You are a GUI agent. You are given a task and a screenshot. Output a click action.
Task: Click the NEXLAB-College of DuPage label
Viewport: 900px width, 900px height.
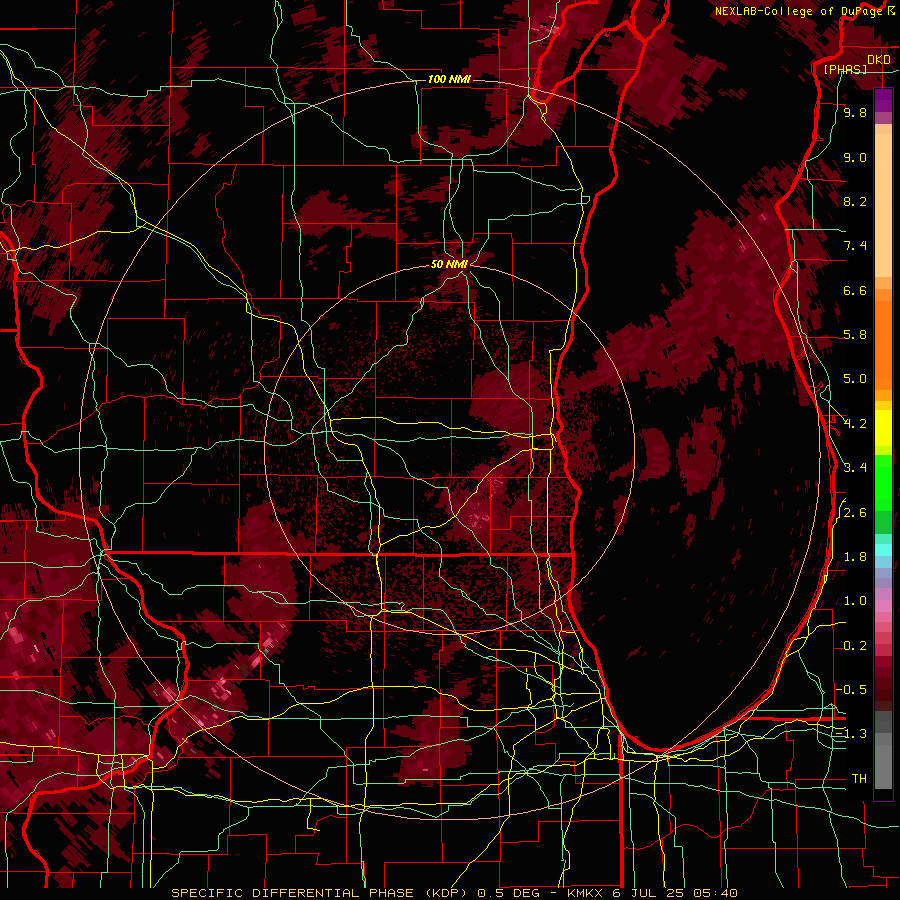(800, 11)
